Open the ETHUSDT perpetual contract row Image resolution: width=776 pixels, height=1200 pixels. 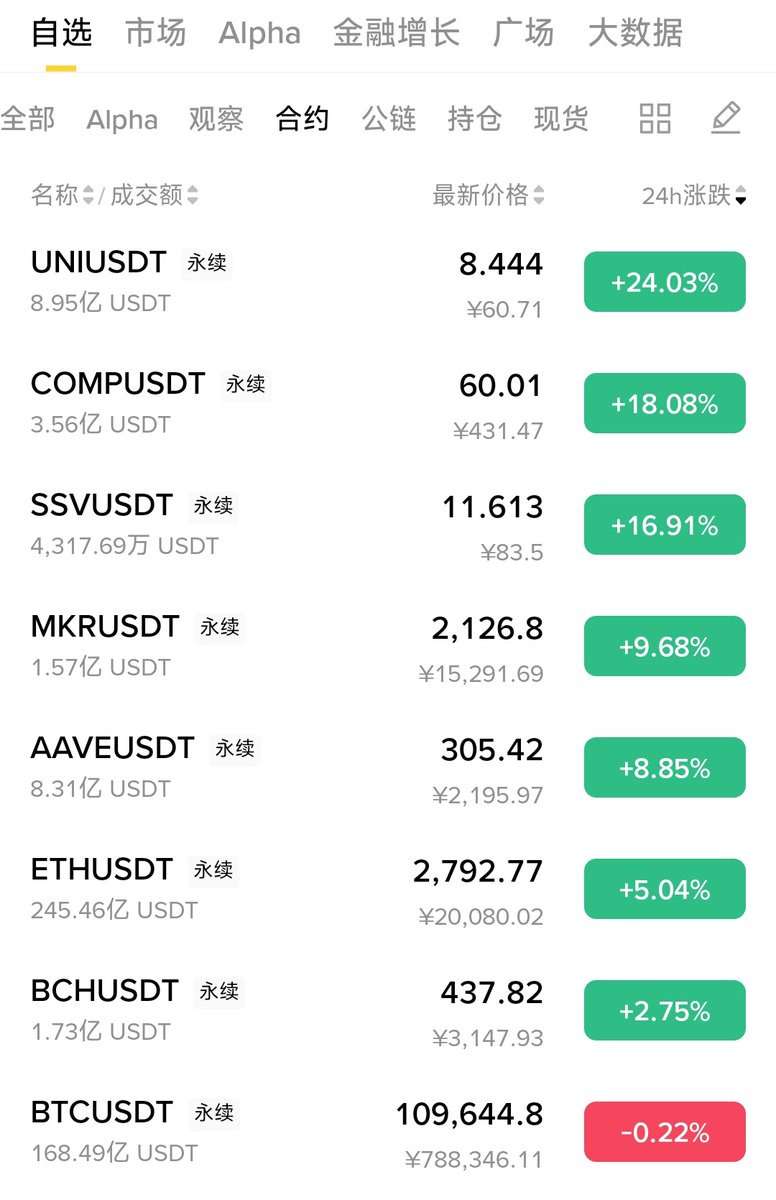point(388,889)
